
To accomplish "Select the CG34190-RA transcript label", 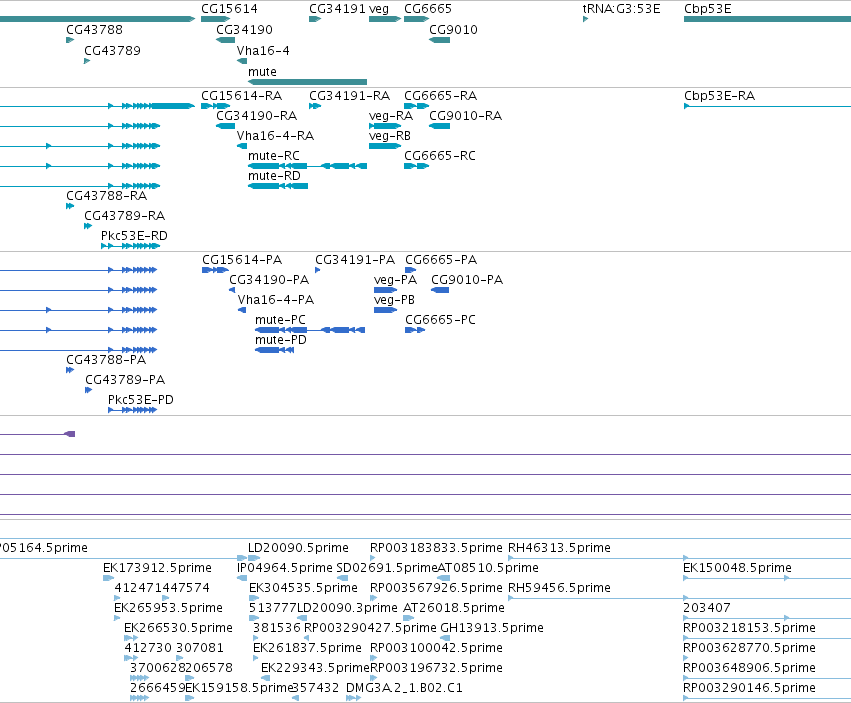I will click(x=257, y=116).
